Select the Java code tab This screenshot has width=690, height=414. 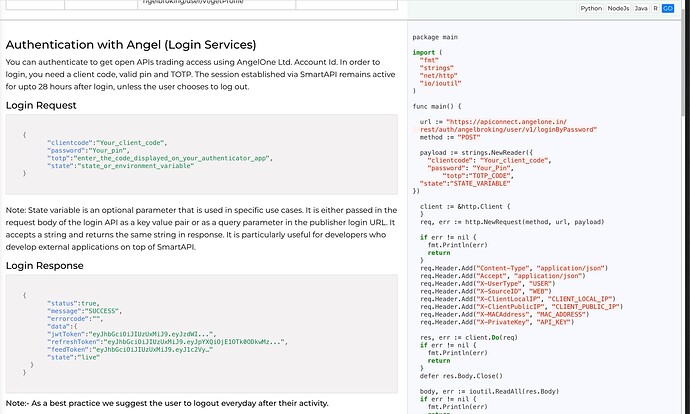(x=641, y=8)
